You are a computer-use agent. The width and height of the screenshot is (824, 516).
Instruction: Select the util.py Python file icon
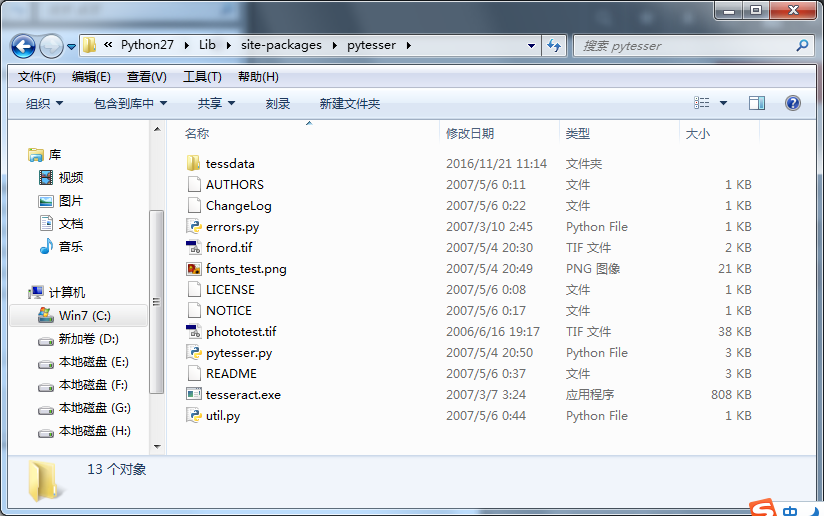(x=194, y=415)
